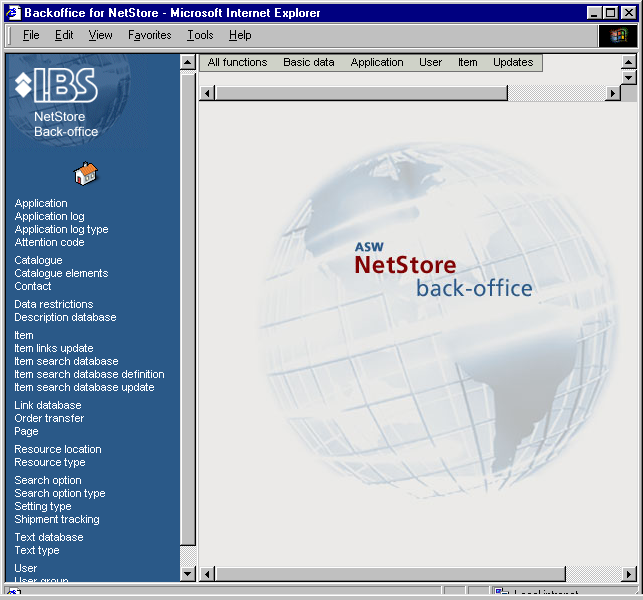Open the Tools menu
The image size is (643, 600).
(x=200, y=35)
